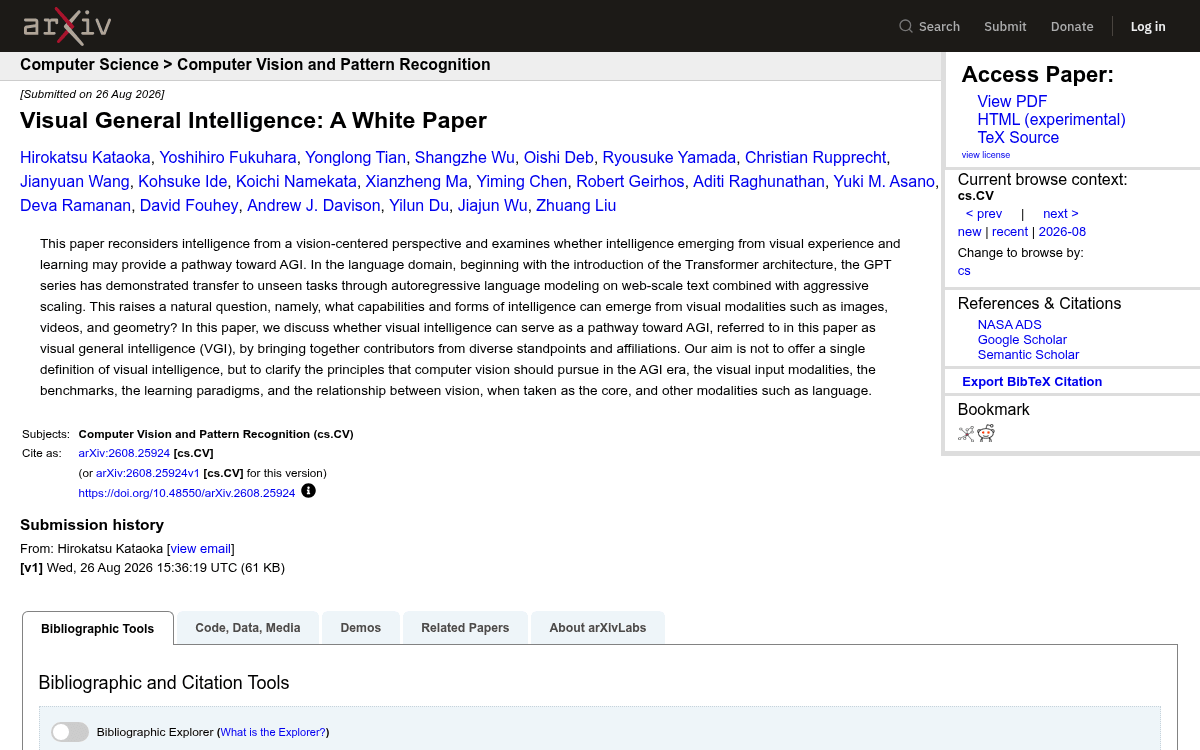Viewport: 1200px width, 750px height.
Task: Click the DOI info icon
Action: pos(308,491)
